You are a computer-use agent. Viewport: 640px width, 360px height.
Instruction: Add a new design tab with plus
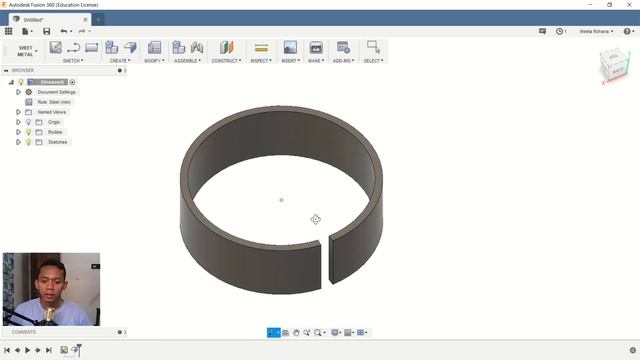98,19
